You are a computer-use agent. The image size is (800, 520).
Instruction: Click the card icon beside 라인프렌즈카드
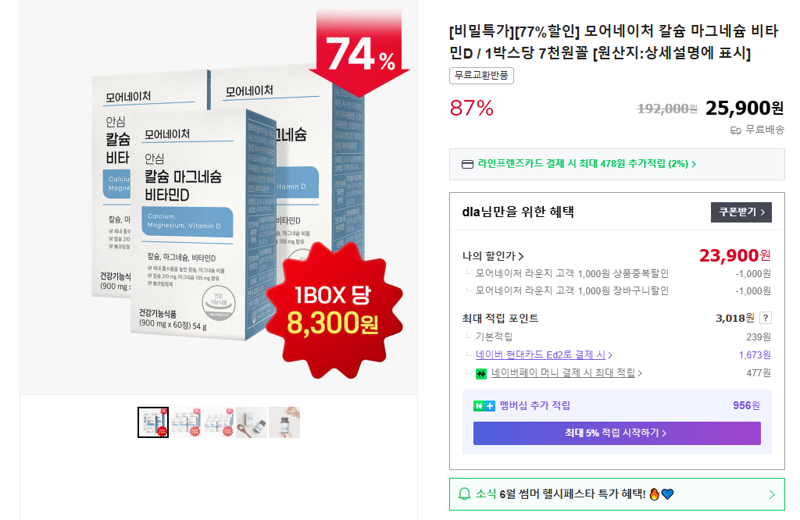467,164
